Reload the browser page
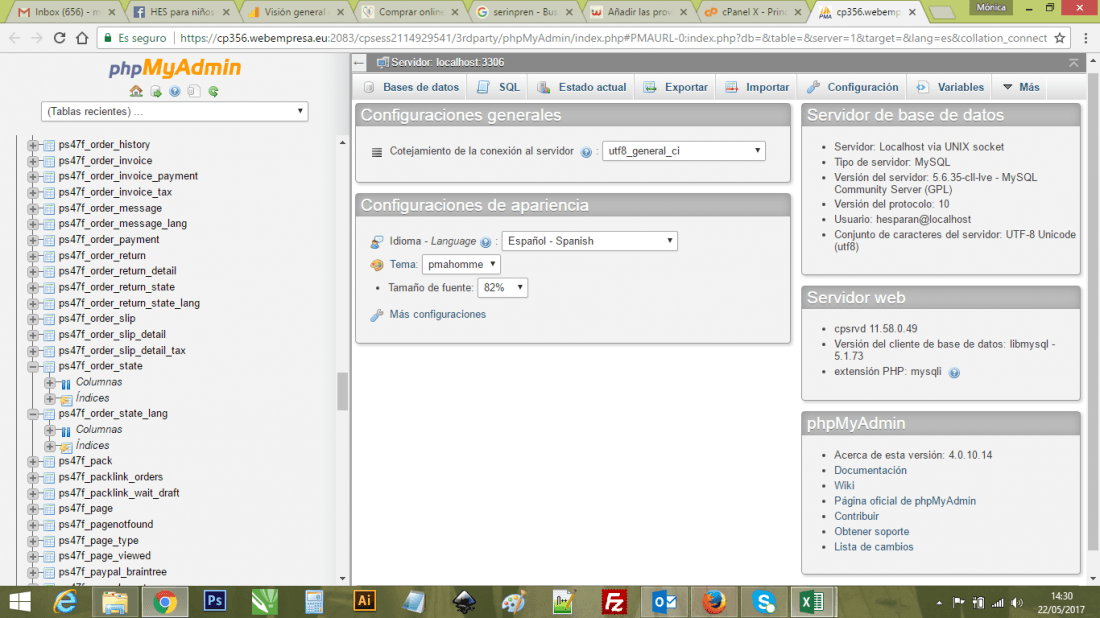The width and height of the screenshot is (1100, 618). tap(60, 38)
